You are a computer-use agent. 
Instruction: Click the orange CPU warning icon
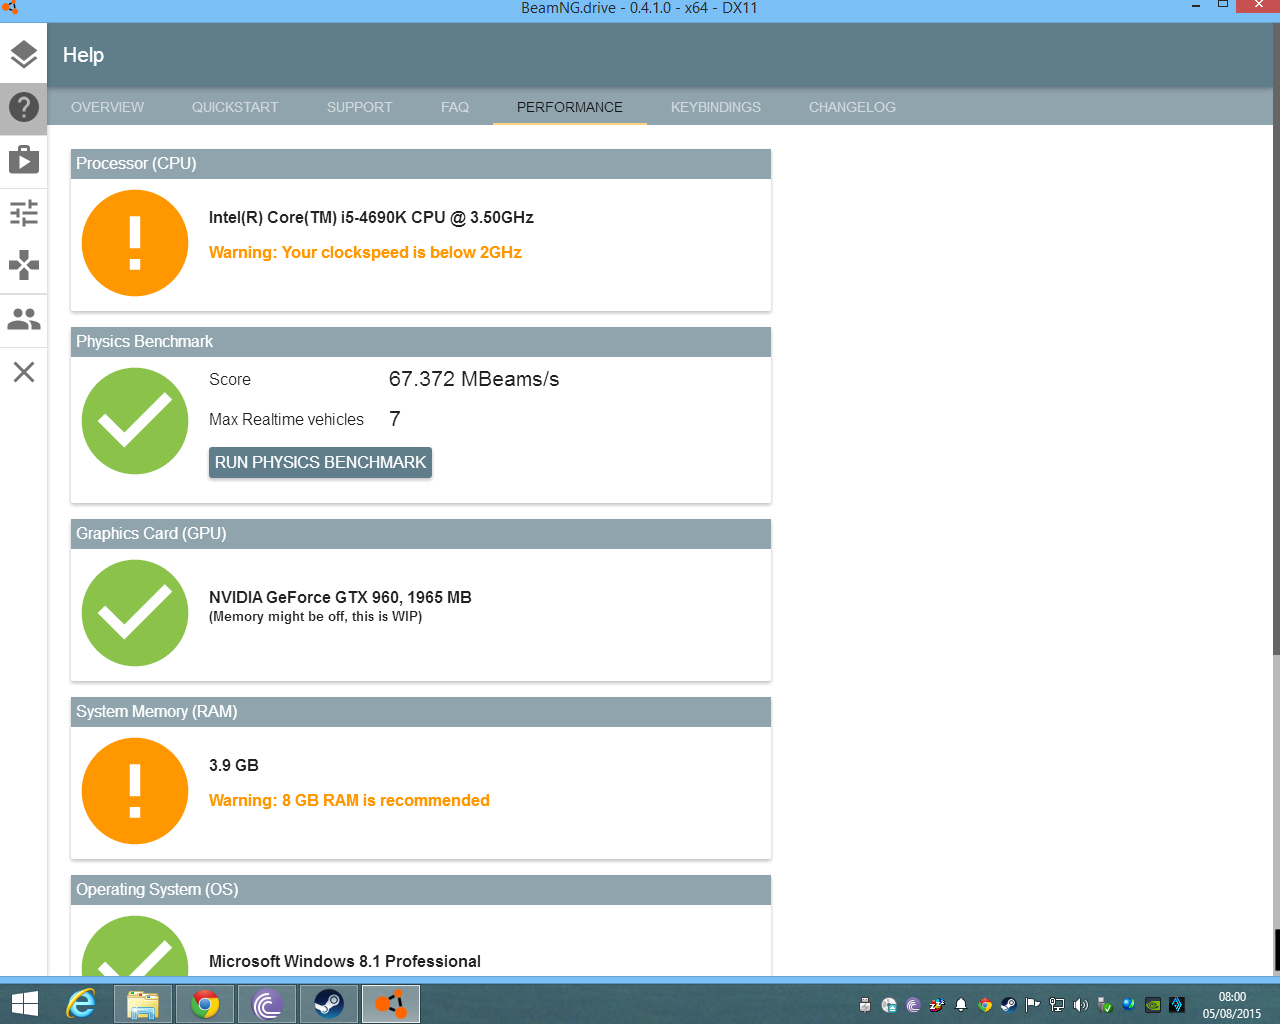135,243
